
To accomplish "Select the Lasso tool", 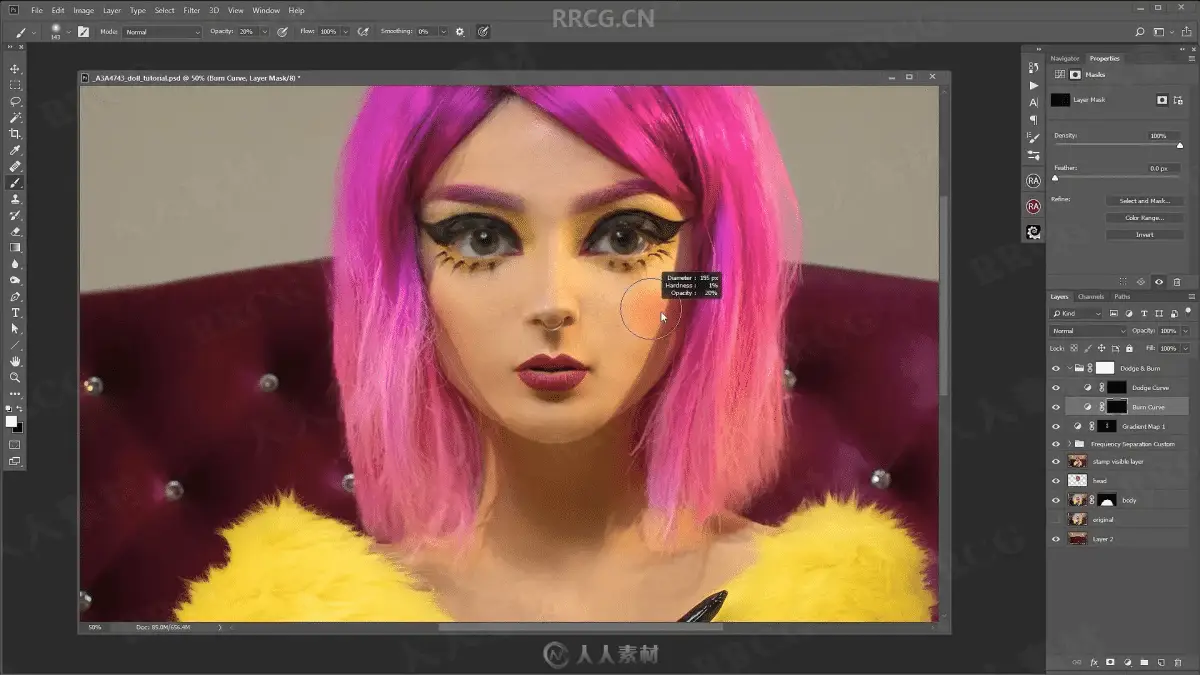I will click(15, 101).
